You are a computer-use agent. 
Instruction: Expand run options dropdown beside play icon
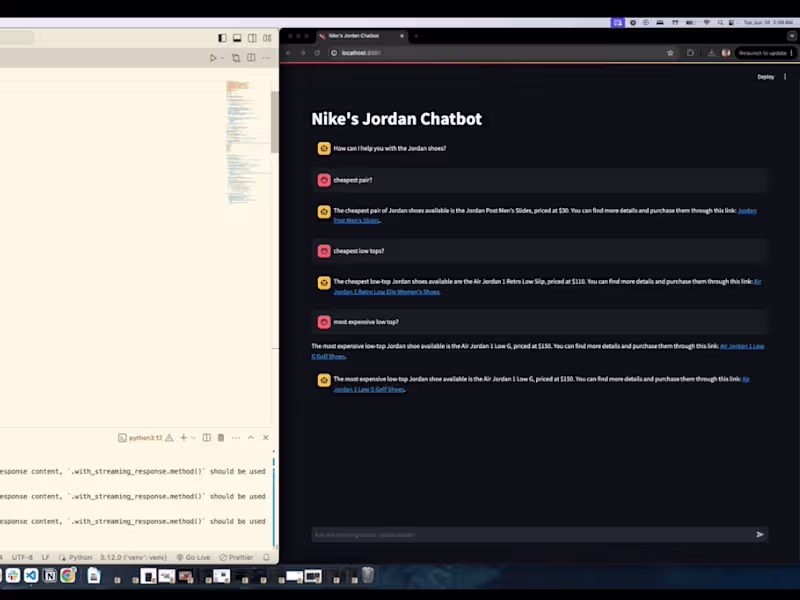pyautogui.click(x=222, y=58)
